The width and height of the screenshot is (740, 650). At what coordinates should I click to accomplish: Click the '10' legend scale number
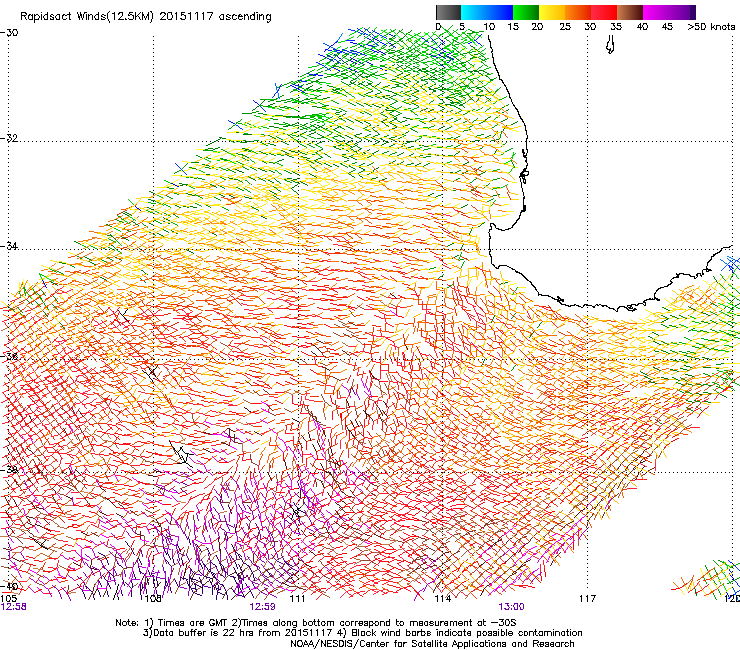tap(489, 27)
